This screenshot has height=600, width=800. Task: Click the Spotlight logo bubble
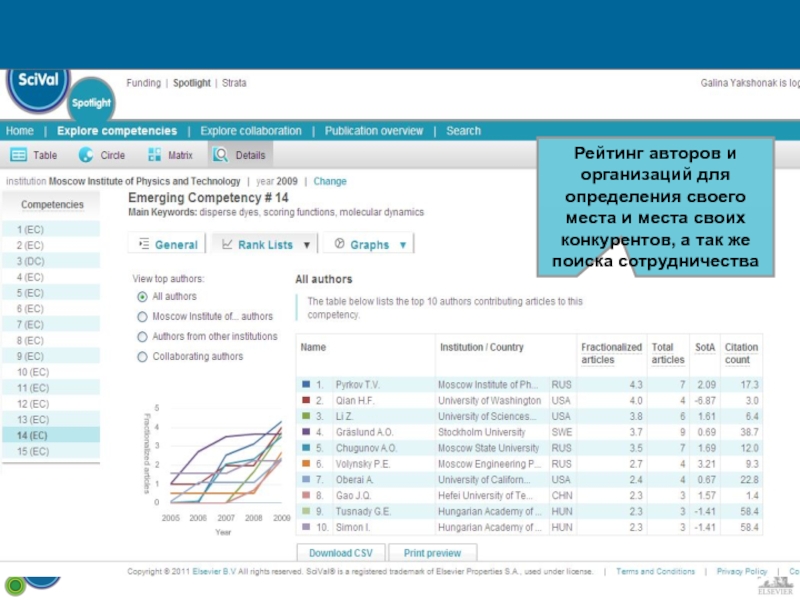pyautogui.click(x=91, y=102)
